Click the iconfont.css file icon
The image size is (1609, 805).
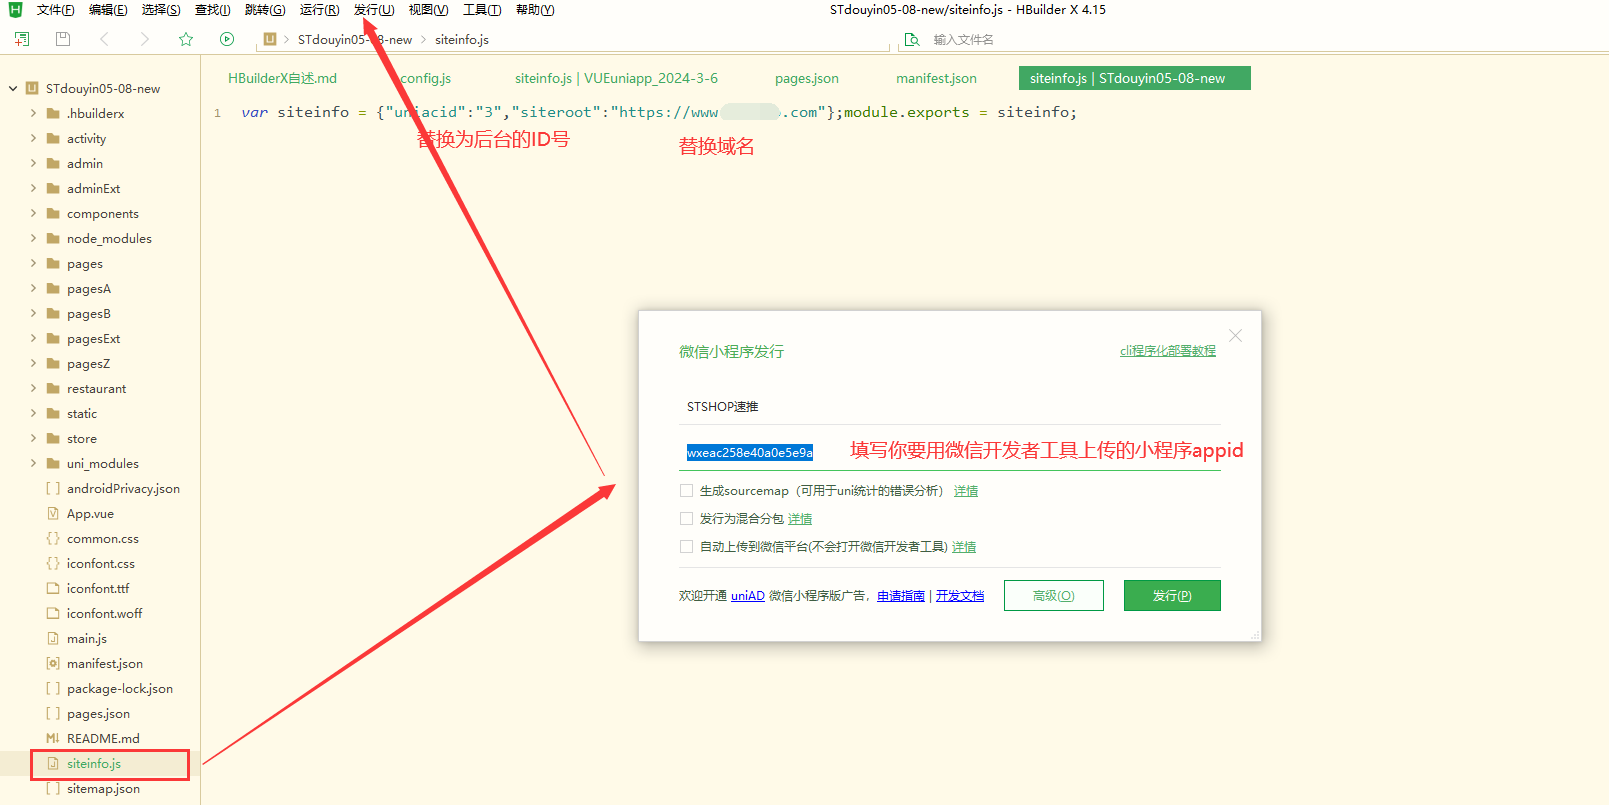(x=53, y=563)
